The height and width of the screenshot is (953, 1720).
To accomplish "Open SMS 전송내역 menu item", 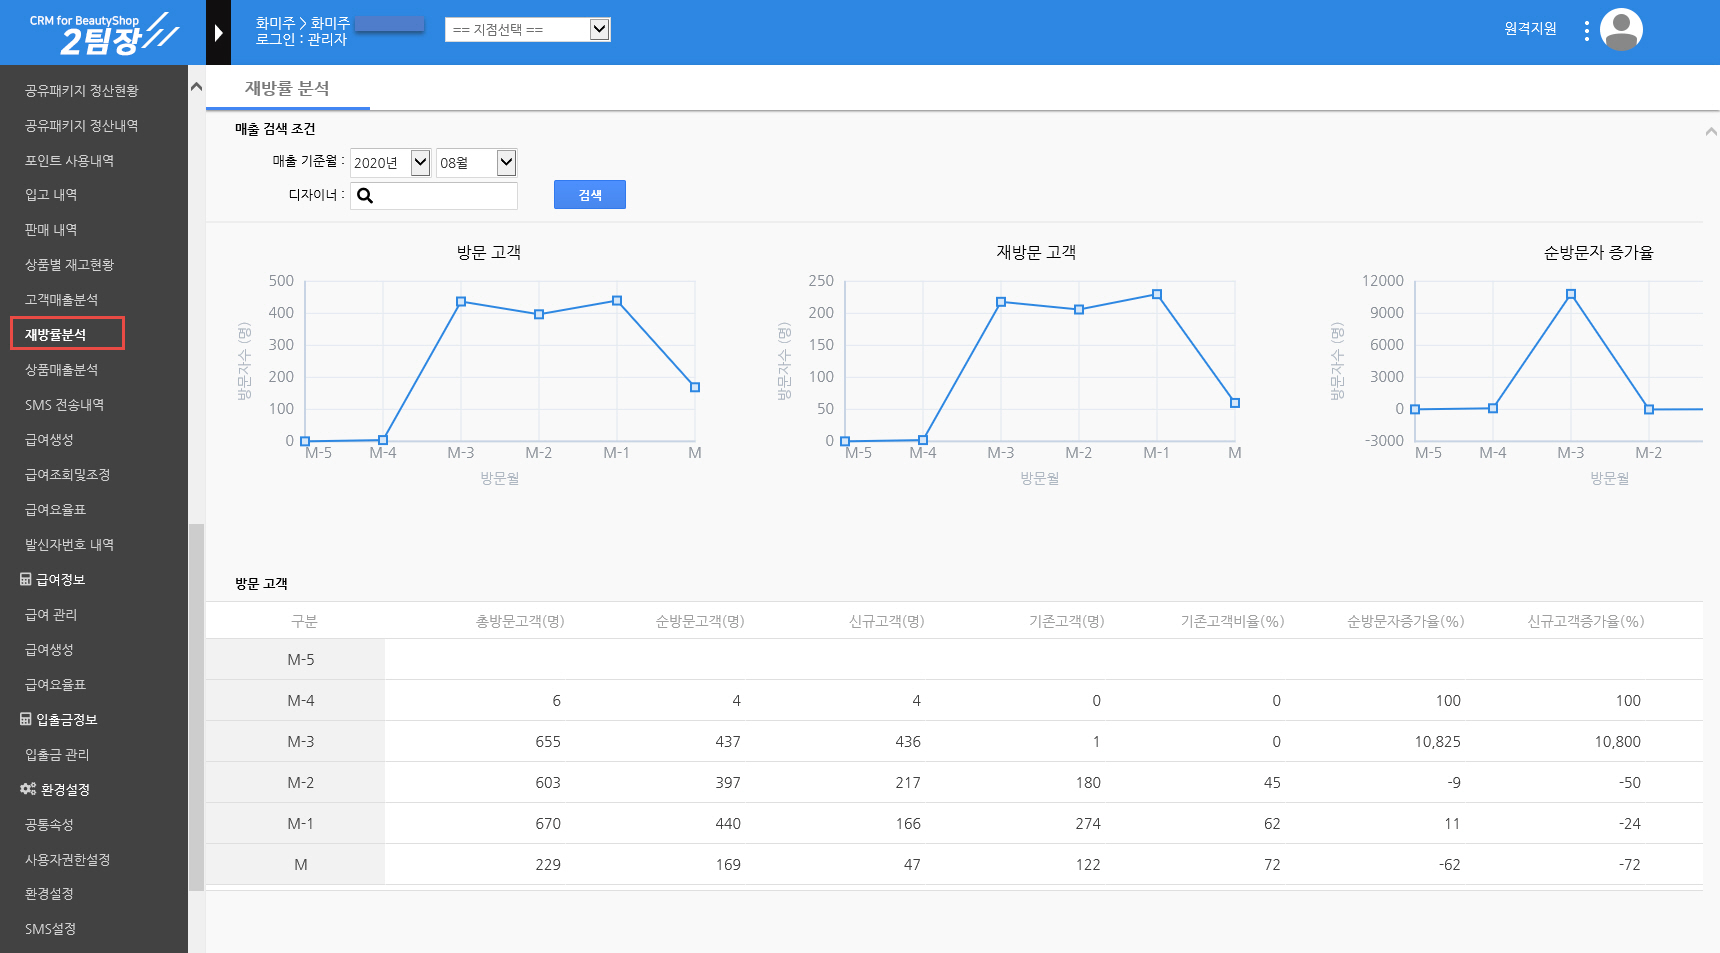I will click(64, 405).
